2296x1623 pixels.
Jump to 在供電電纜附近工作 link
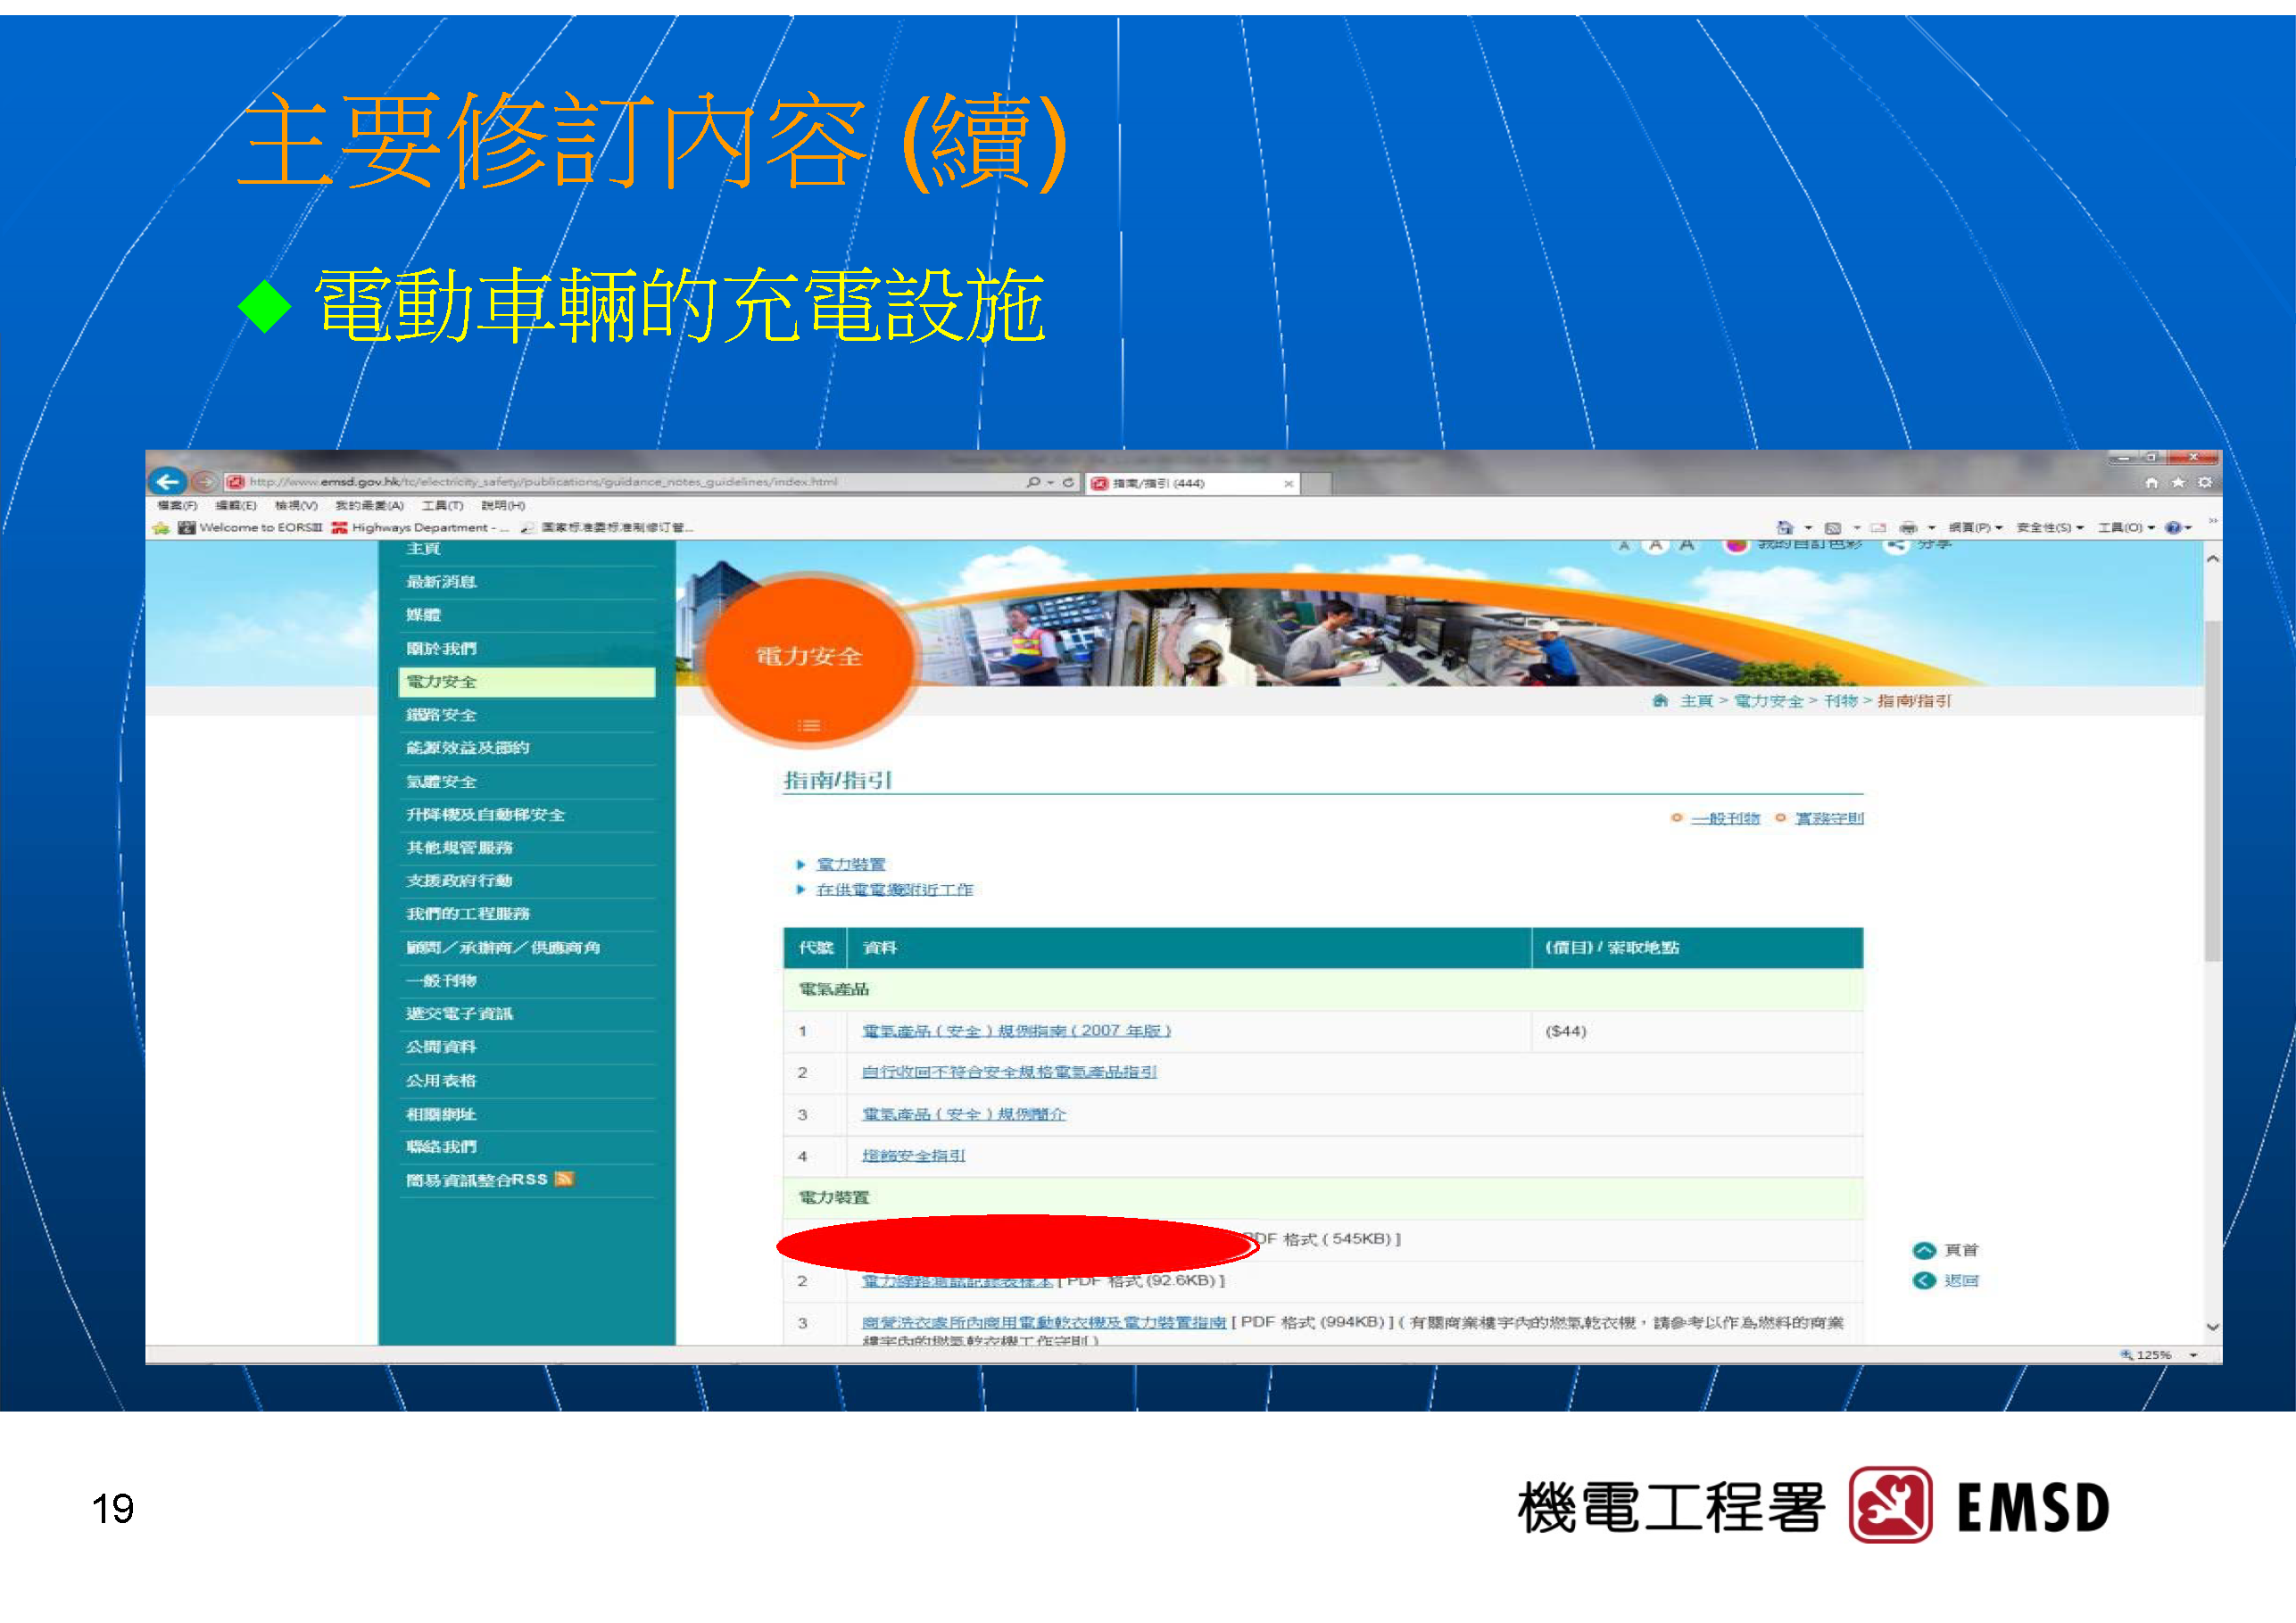pyautogui.click(x=894, y=889)
